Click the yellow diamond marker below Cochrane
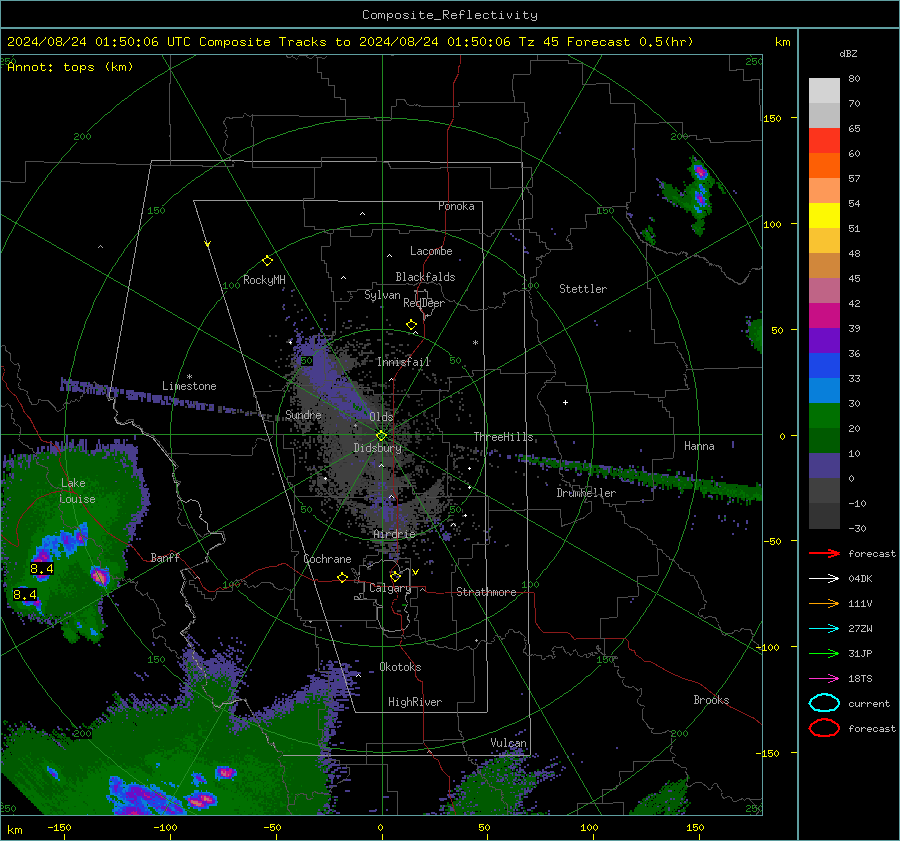Image resolution: width=900 pixels, height=841 pixels. (x=342, y=578)
